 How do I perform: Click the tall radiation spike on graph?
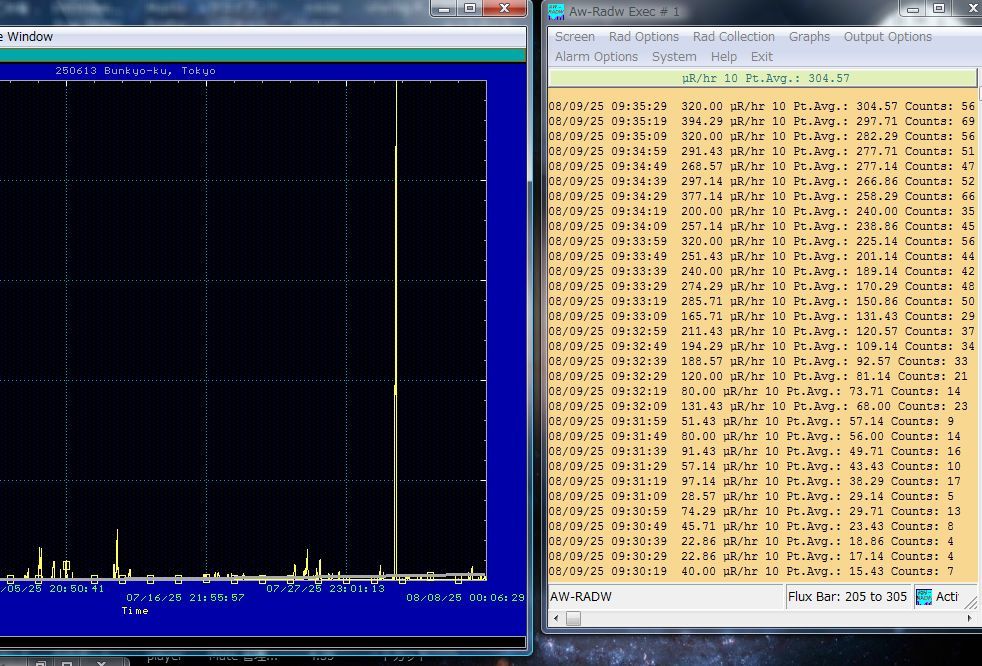click(x=396, y=300)
